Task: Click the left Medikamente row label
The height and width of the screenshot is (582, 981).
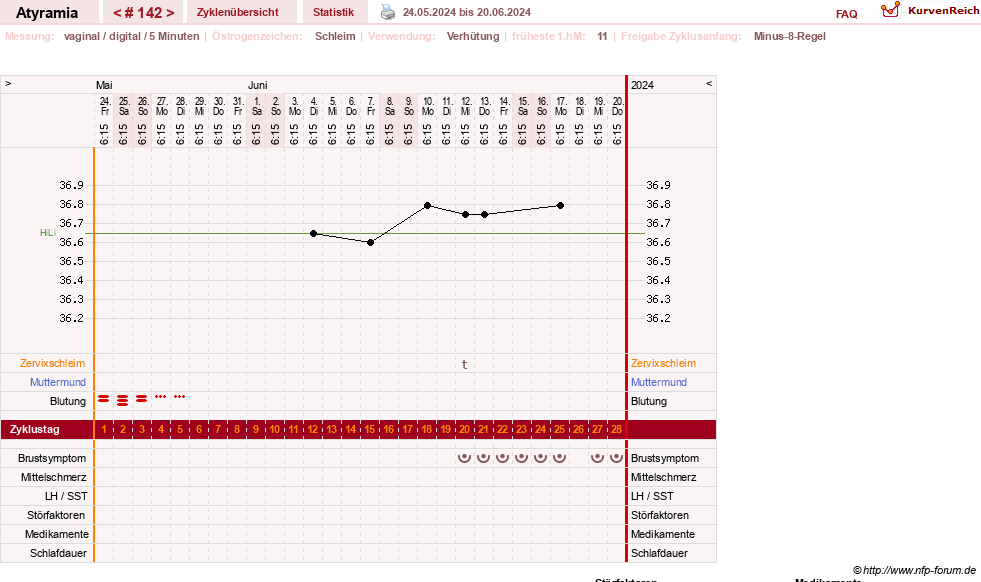Action: point(57,534)
